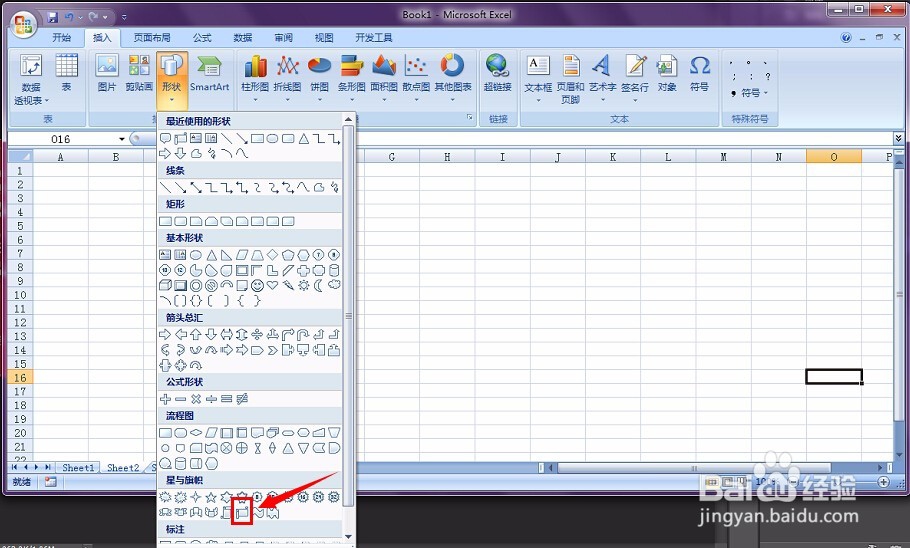Select the horizontal scroll shape
The width and height of the screenshot is (910, 548).
pyautogui.click(x=242, y=512)
